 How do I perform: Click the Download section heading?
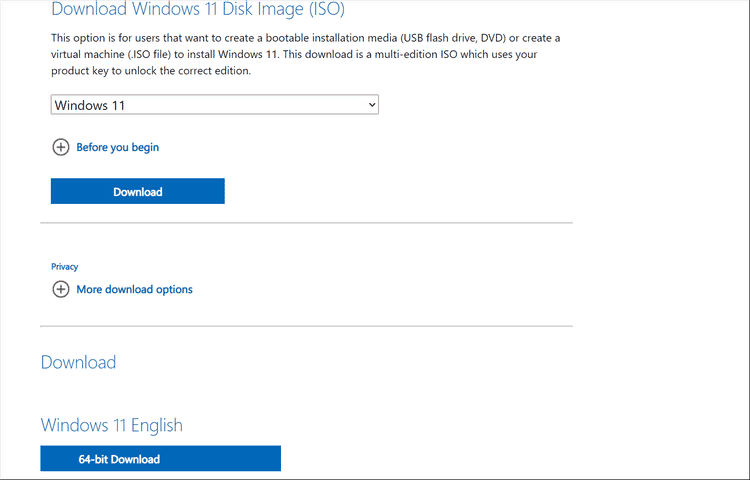tap(78, 362)
